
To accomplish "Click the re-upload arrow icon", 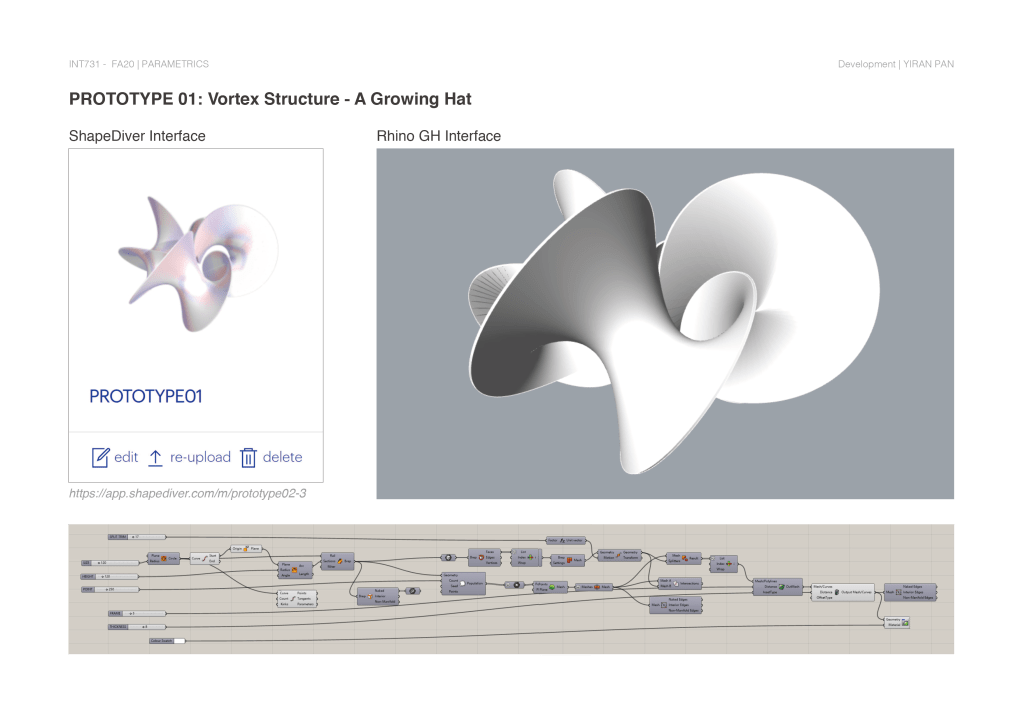I will (x=155, y=458).
